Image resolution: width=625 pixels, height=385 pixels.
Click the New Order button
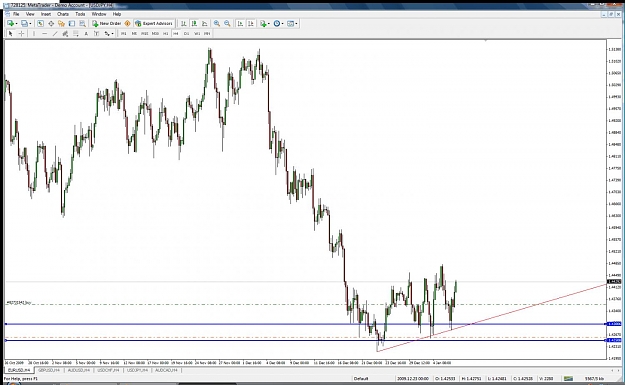pyautogui.click(x=106, y=24)
